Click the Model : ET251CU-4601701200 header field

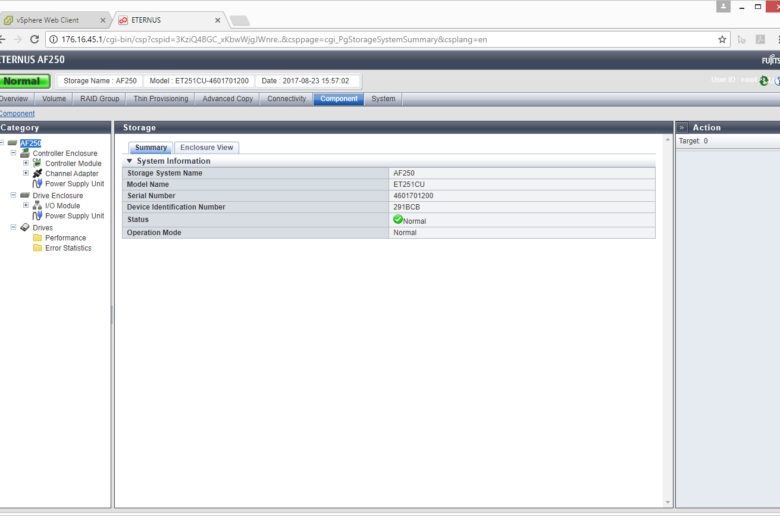point(199,81)
